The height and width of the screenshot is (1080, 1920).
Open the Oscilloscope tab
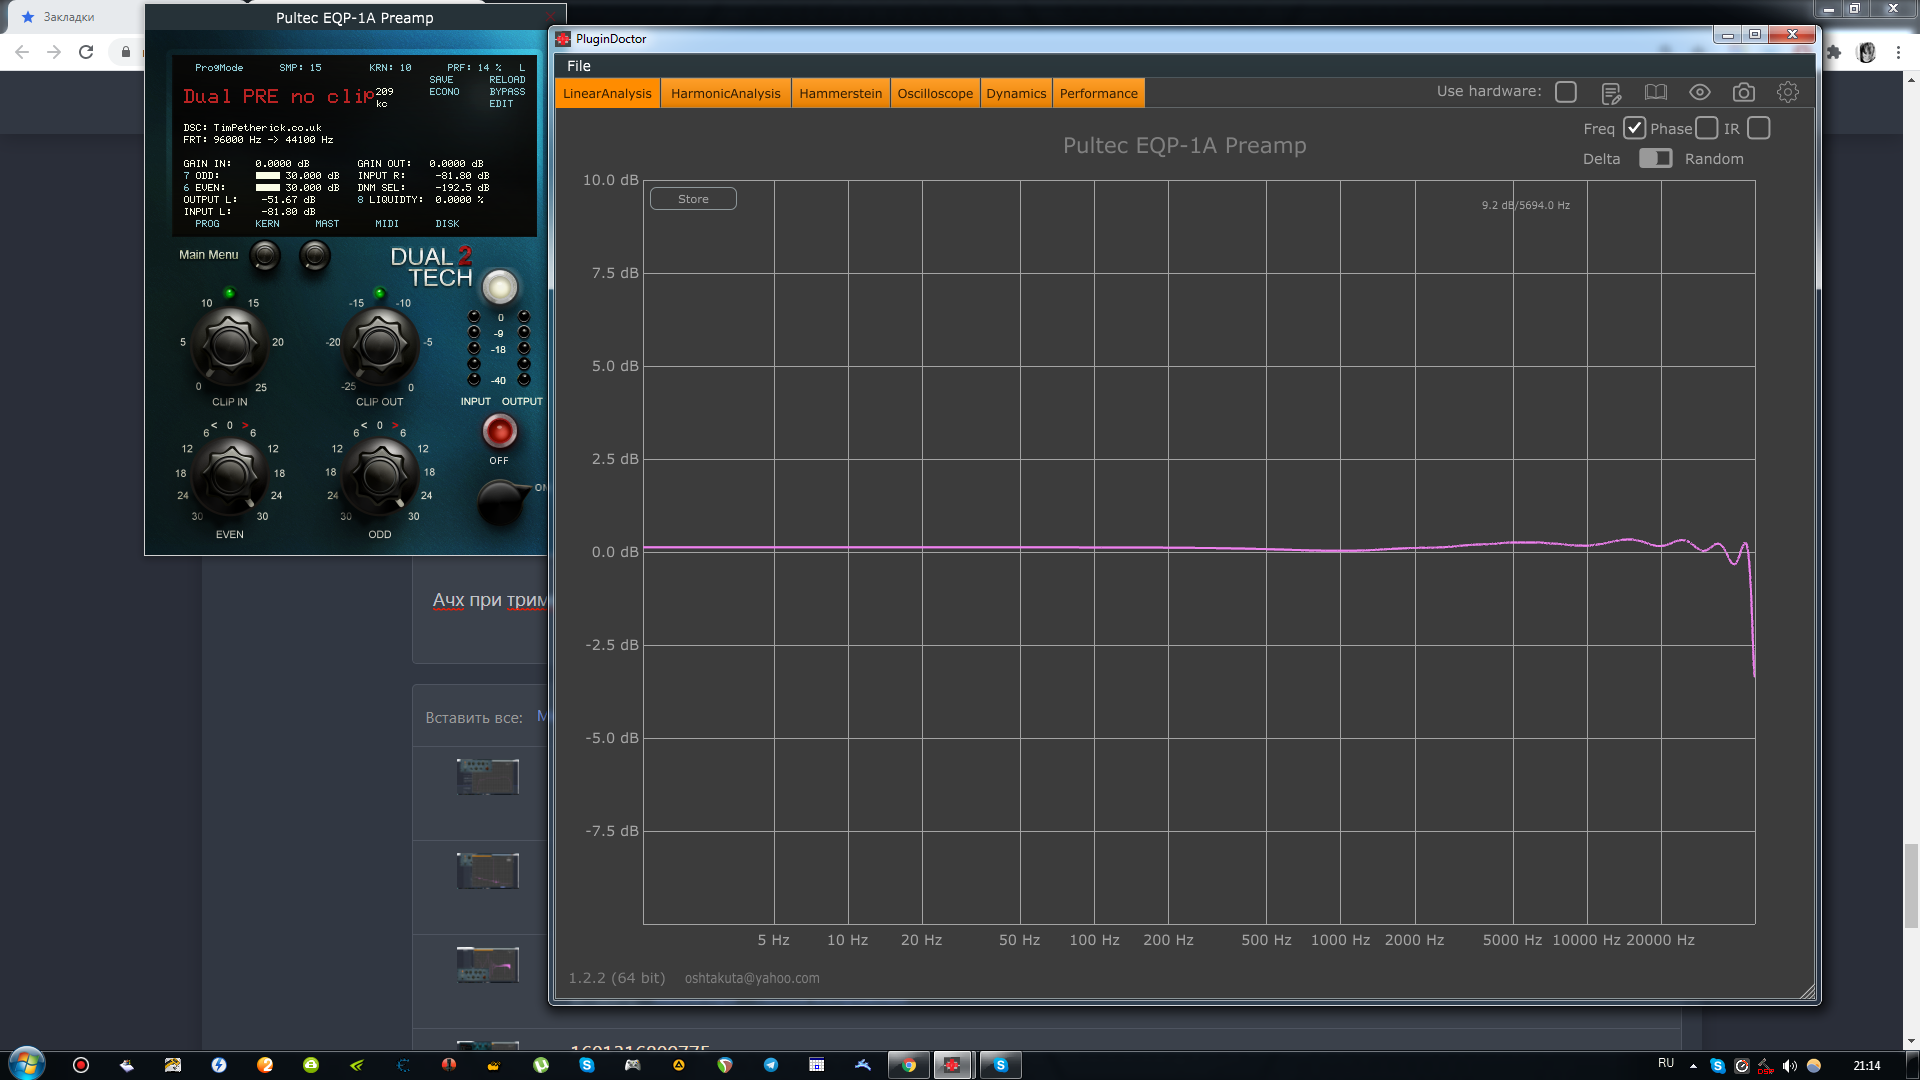click(x=935, y=93)
